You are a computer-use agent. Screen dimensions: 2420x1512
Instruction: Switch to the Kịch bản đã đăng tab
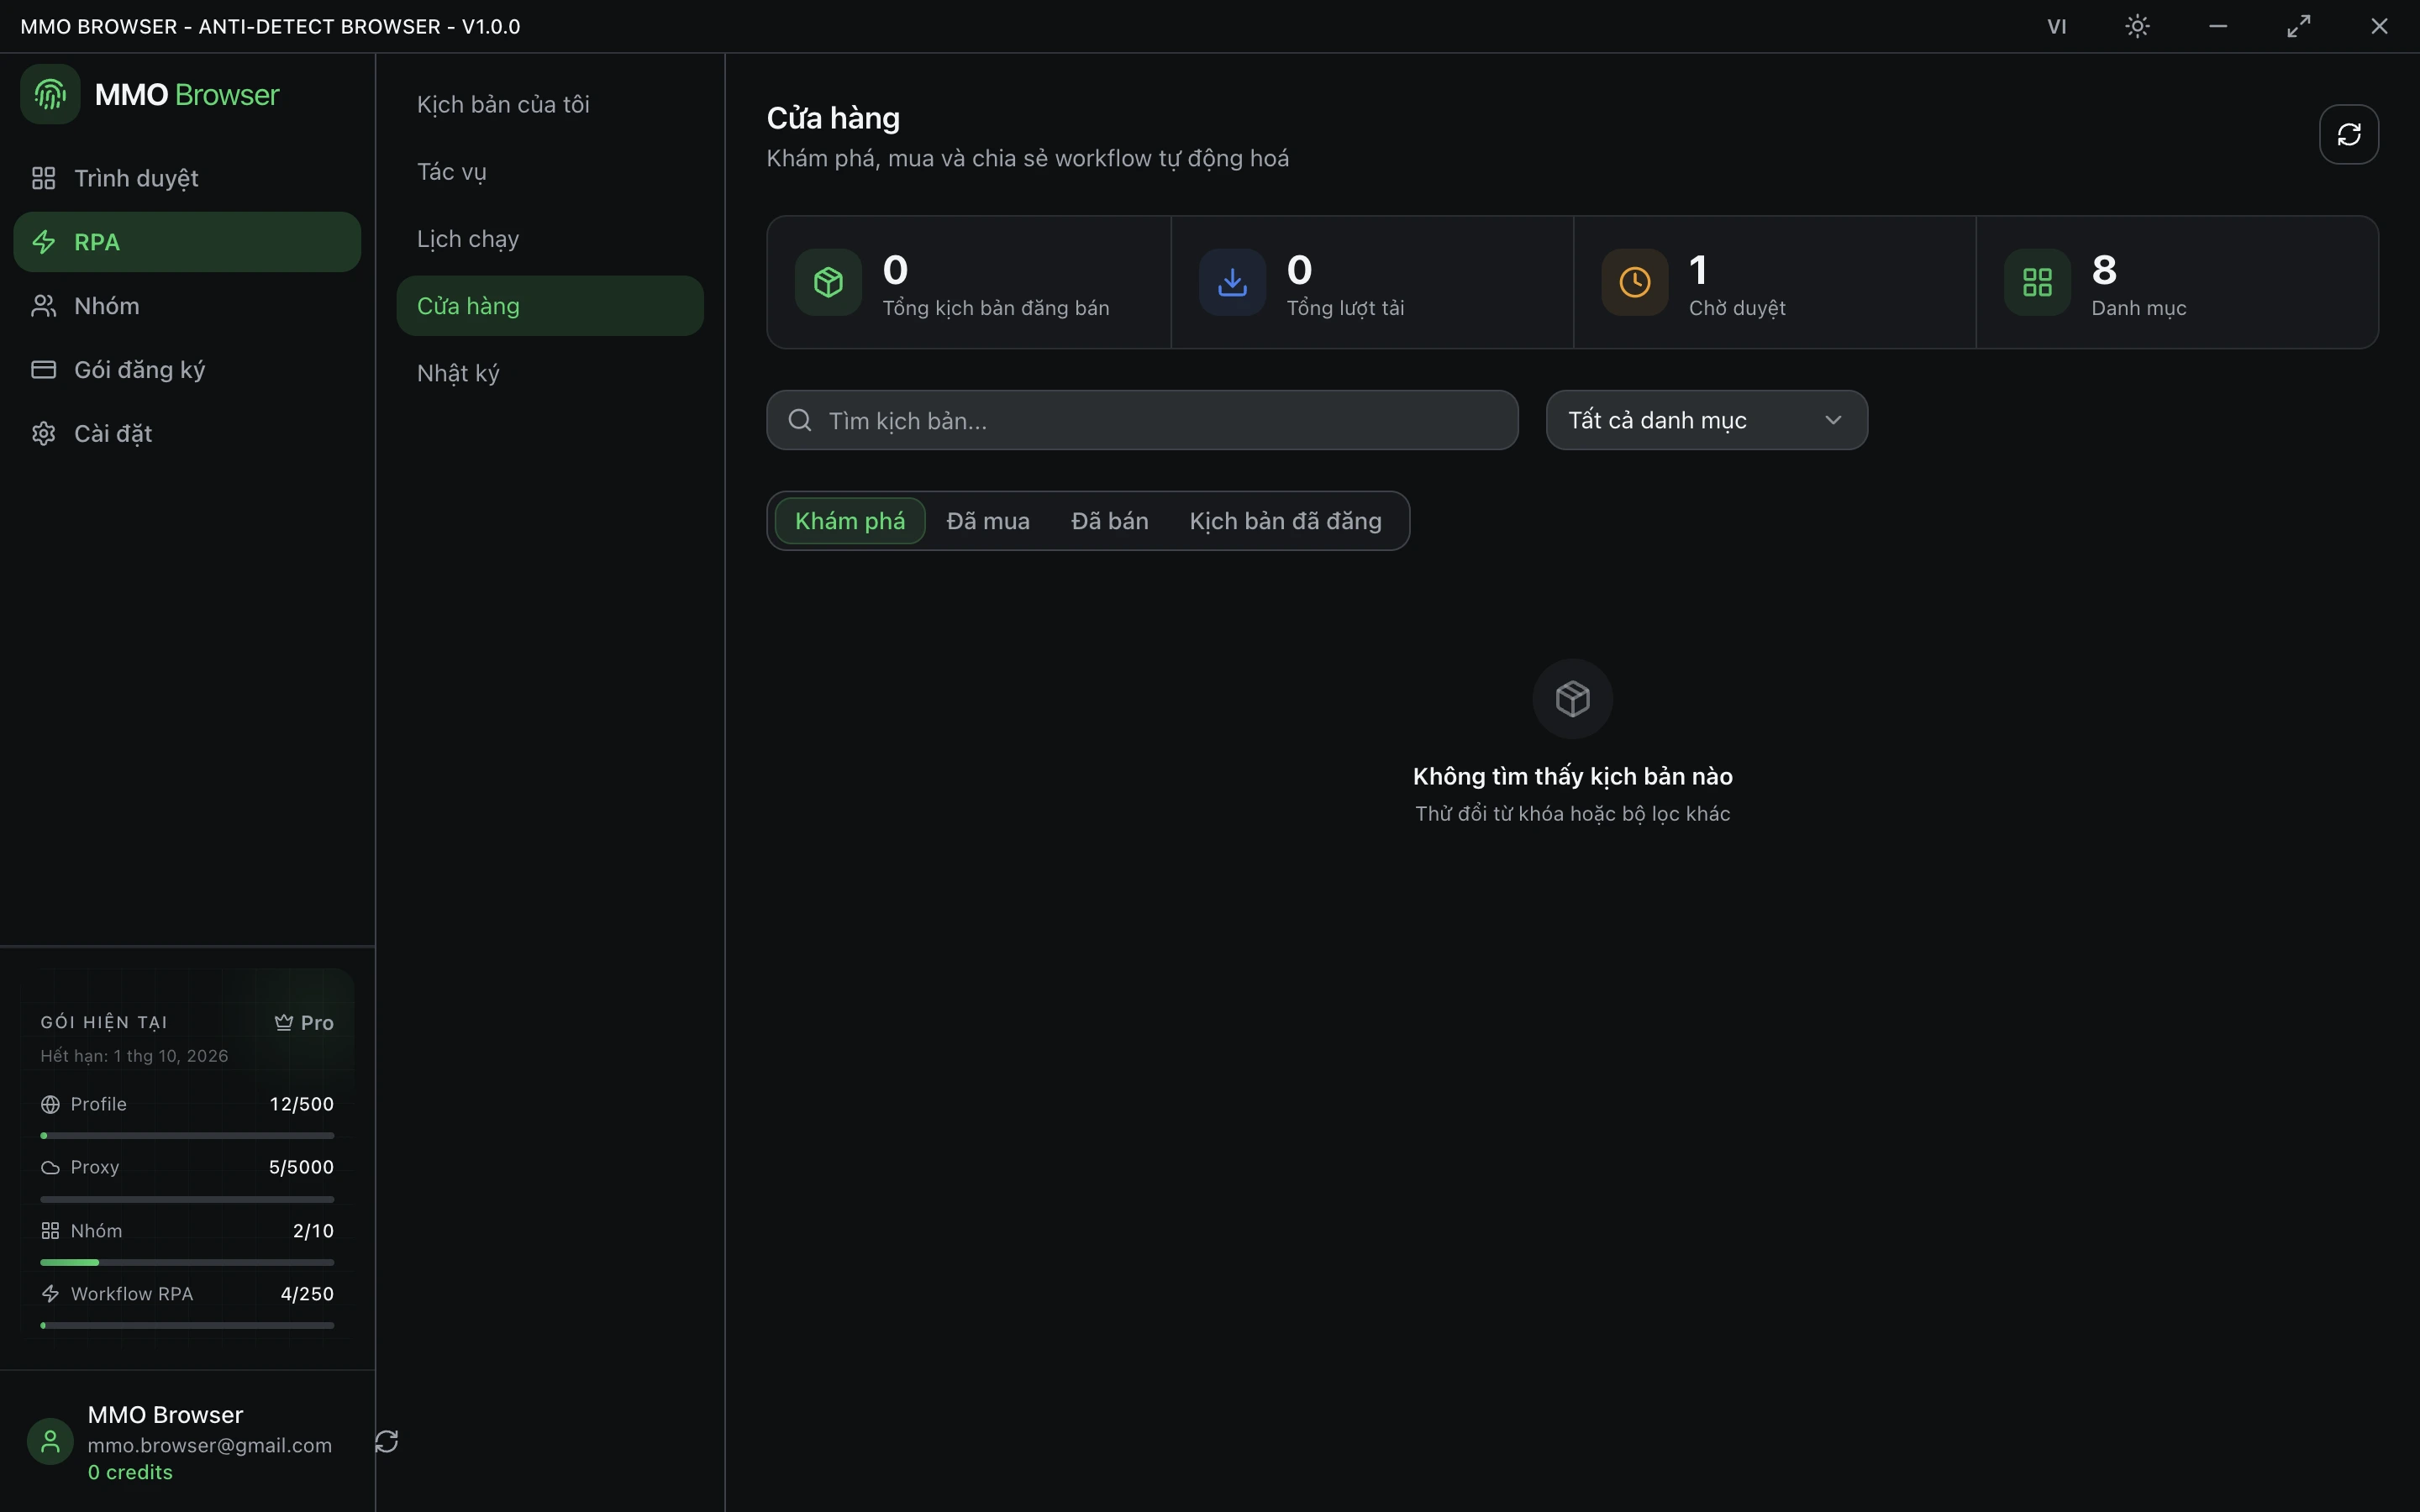pos(1285,521)
